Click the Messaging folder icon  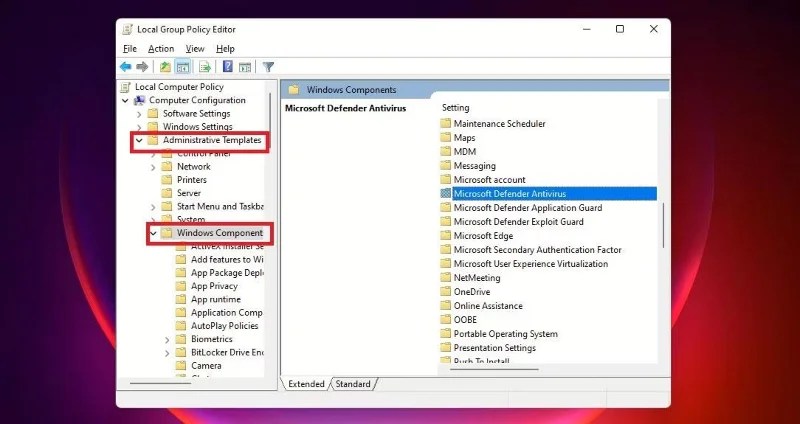(446, 166)
